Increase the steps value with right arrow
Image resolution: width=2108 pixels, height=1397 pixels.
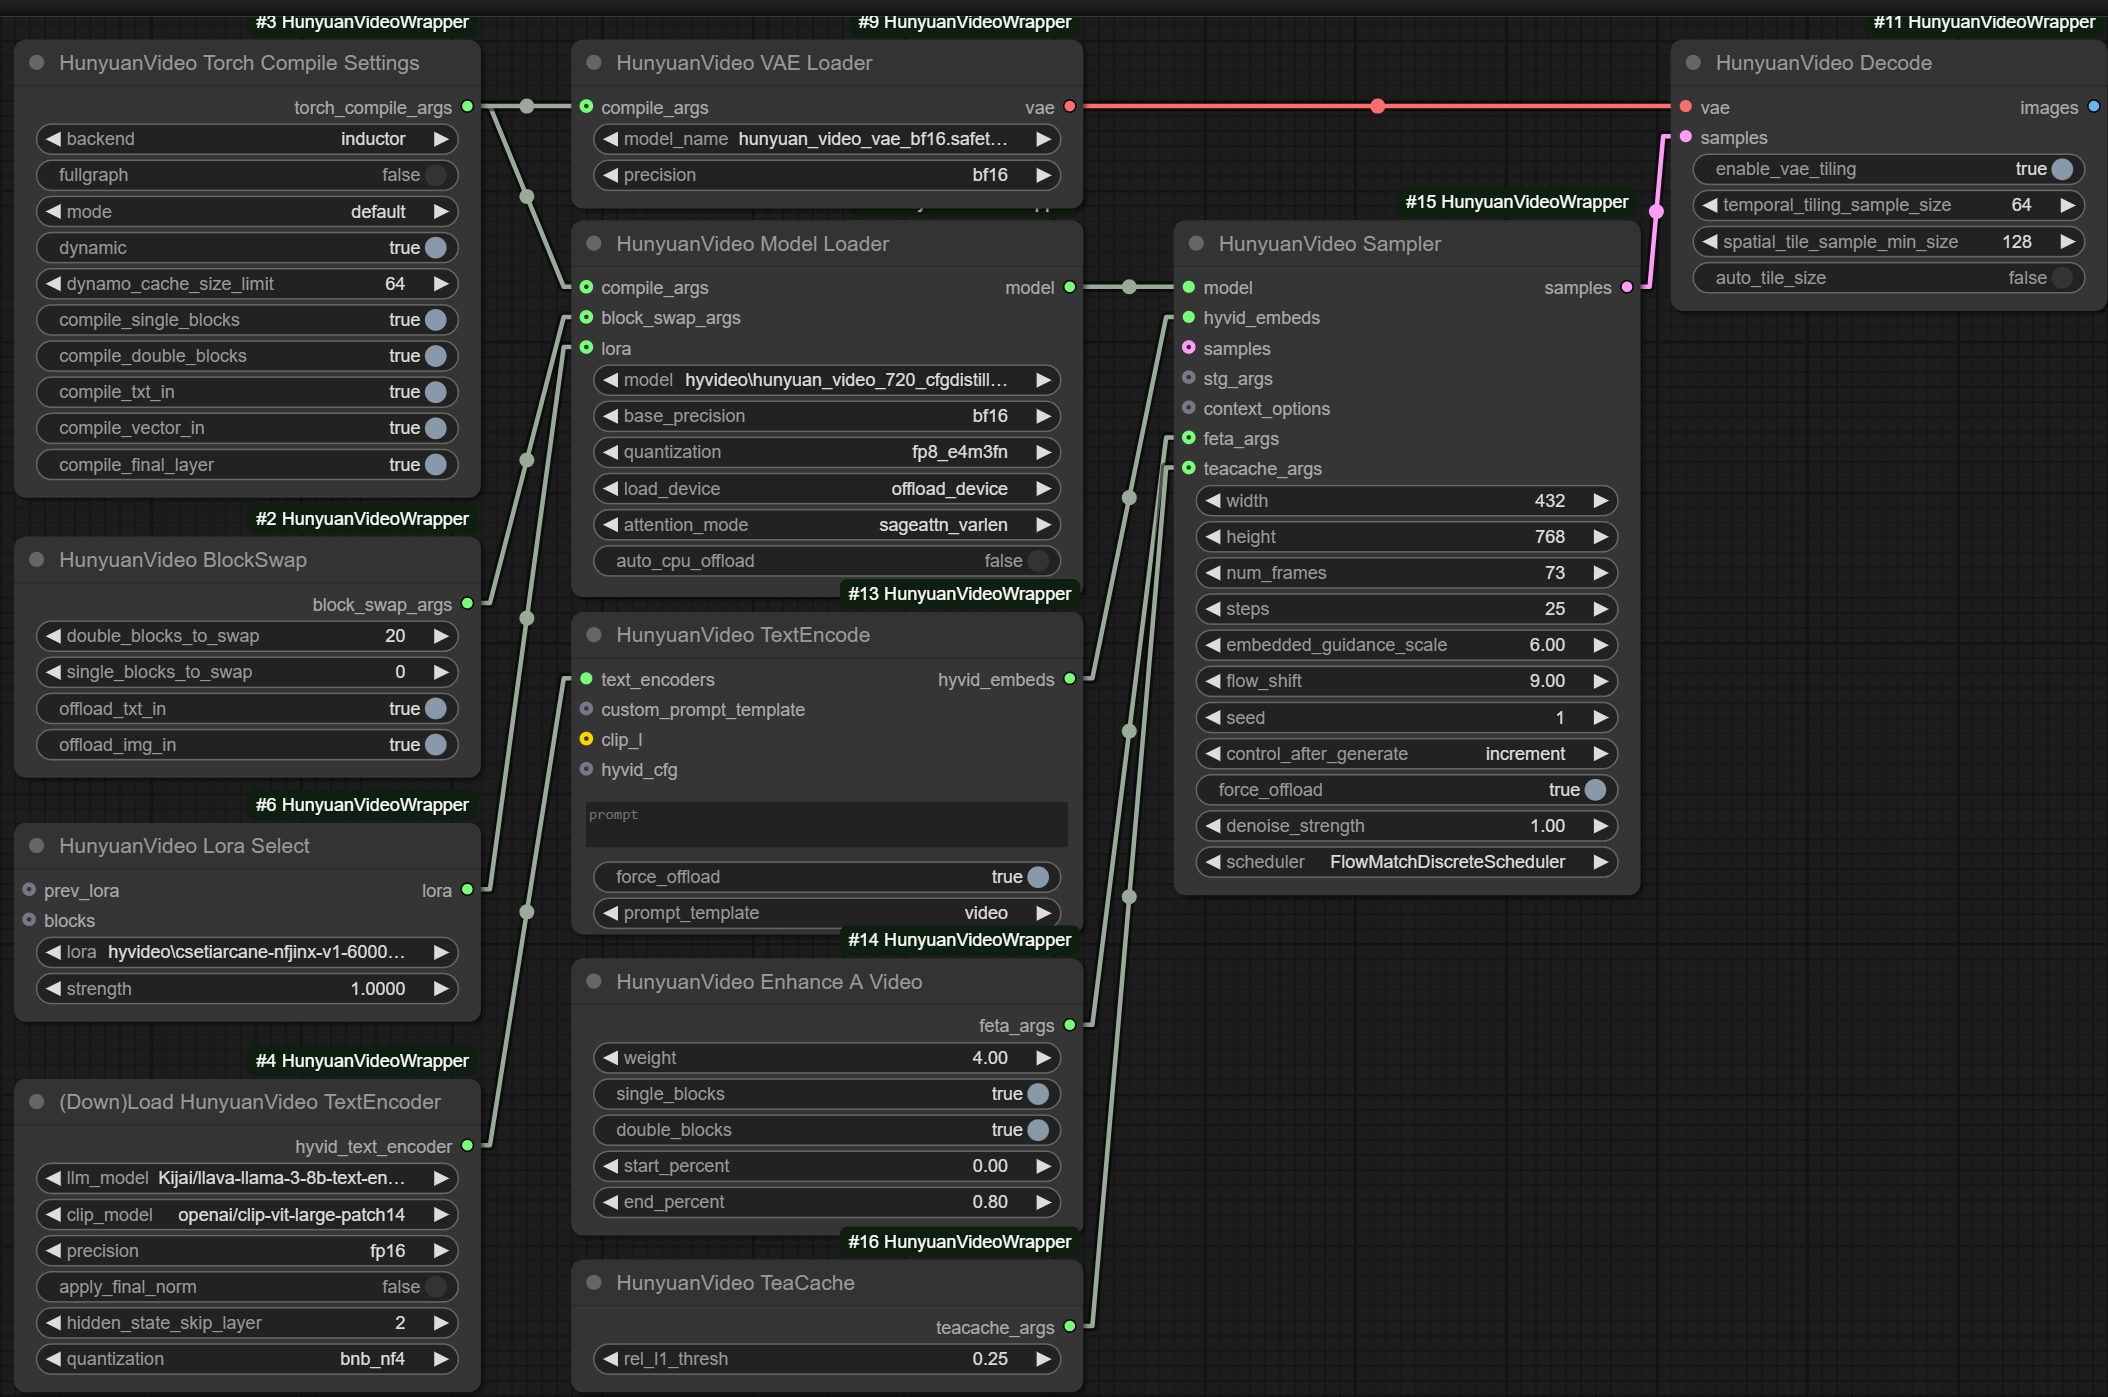(x=1600, y=608)
